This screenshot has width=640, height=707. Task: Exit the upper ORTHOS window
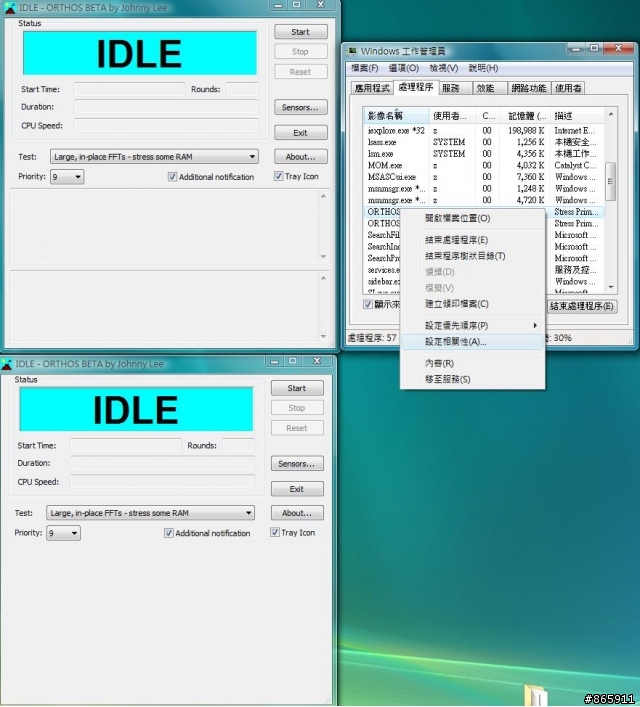pos(300,133)
